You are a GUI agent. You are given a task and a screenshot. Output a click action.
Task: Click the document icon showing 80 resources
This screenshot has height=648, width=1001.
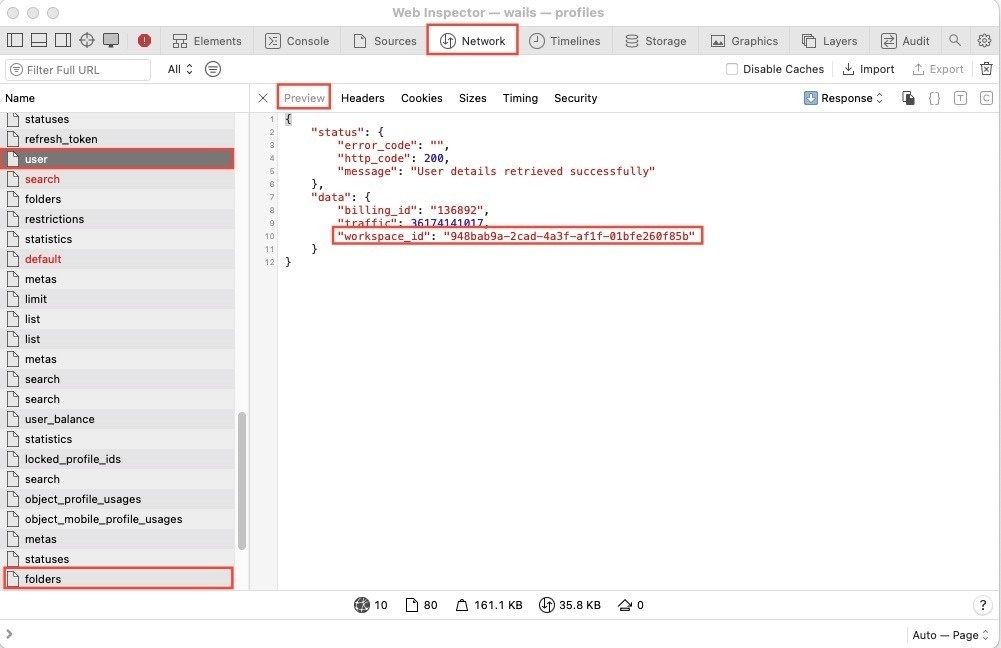[410, 605]
